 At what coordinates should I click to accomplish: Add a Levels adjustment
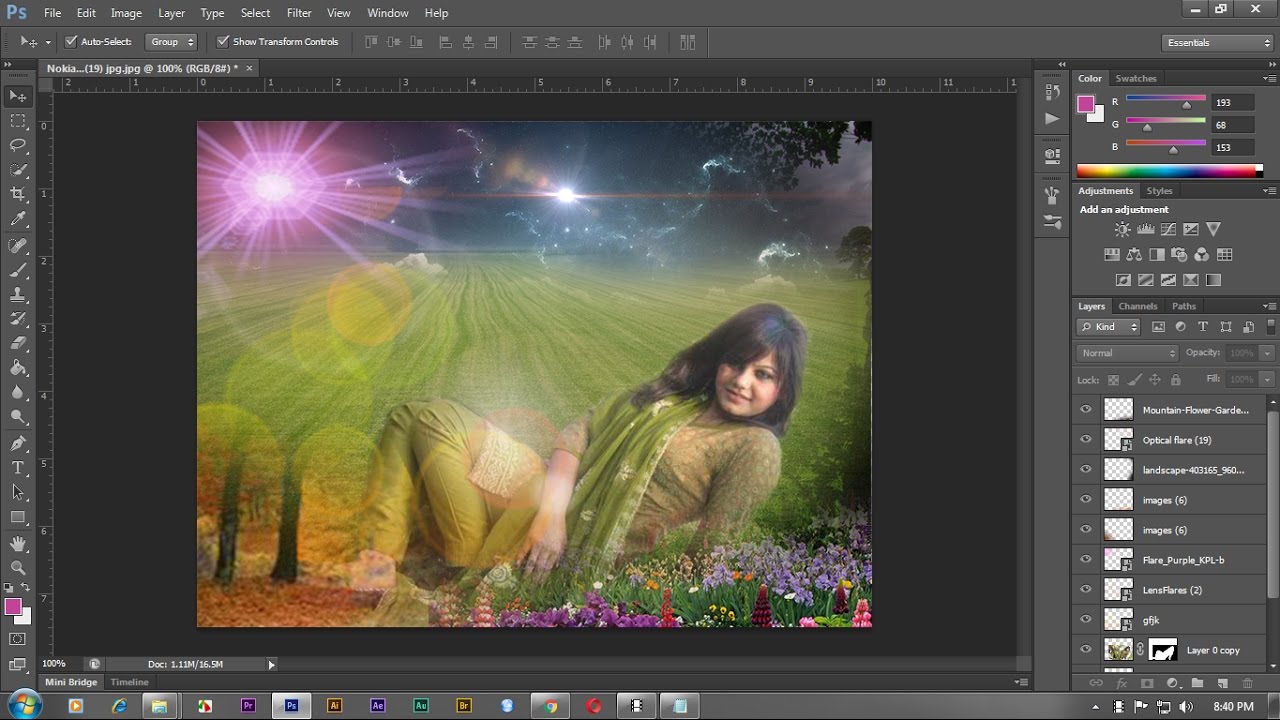point(1146,230)
